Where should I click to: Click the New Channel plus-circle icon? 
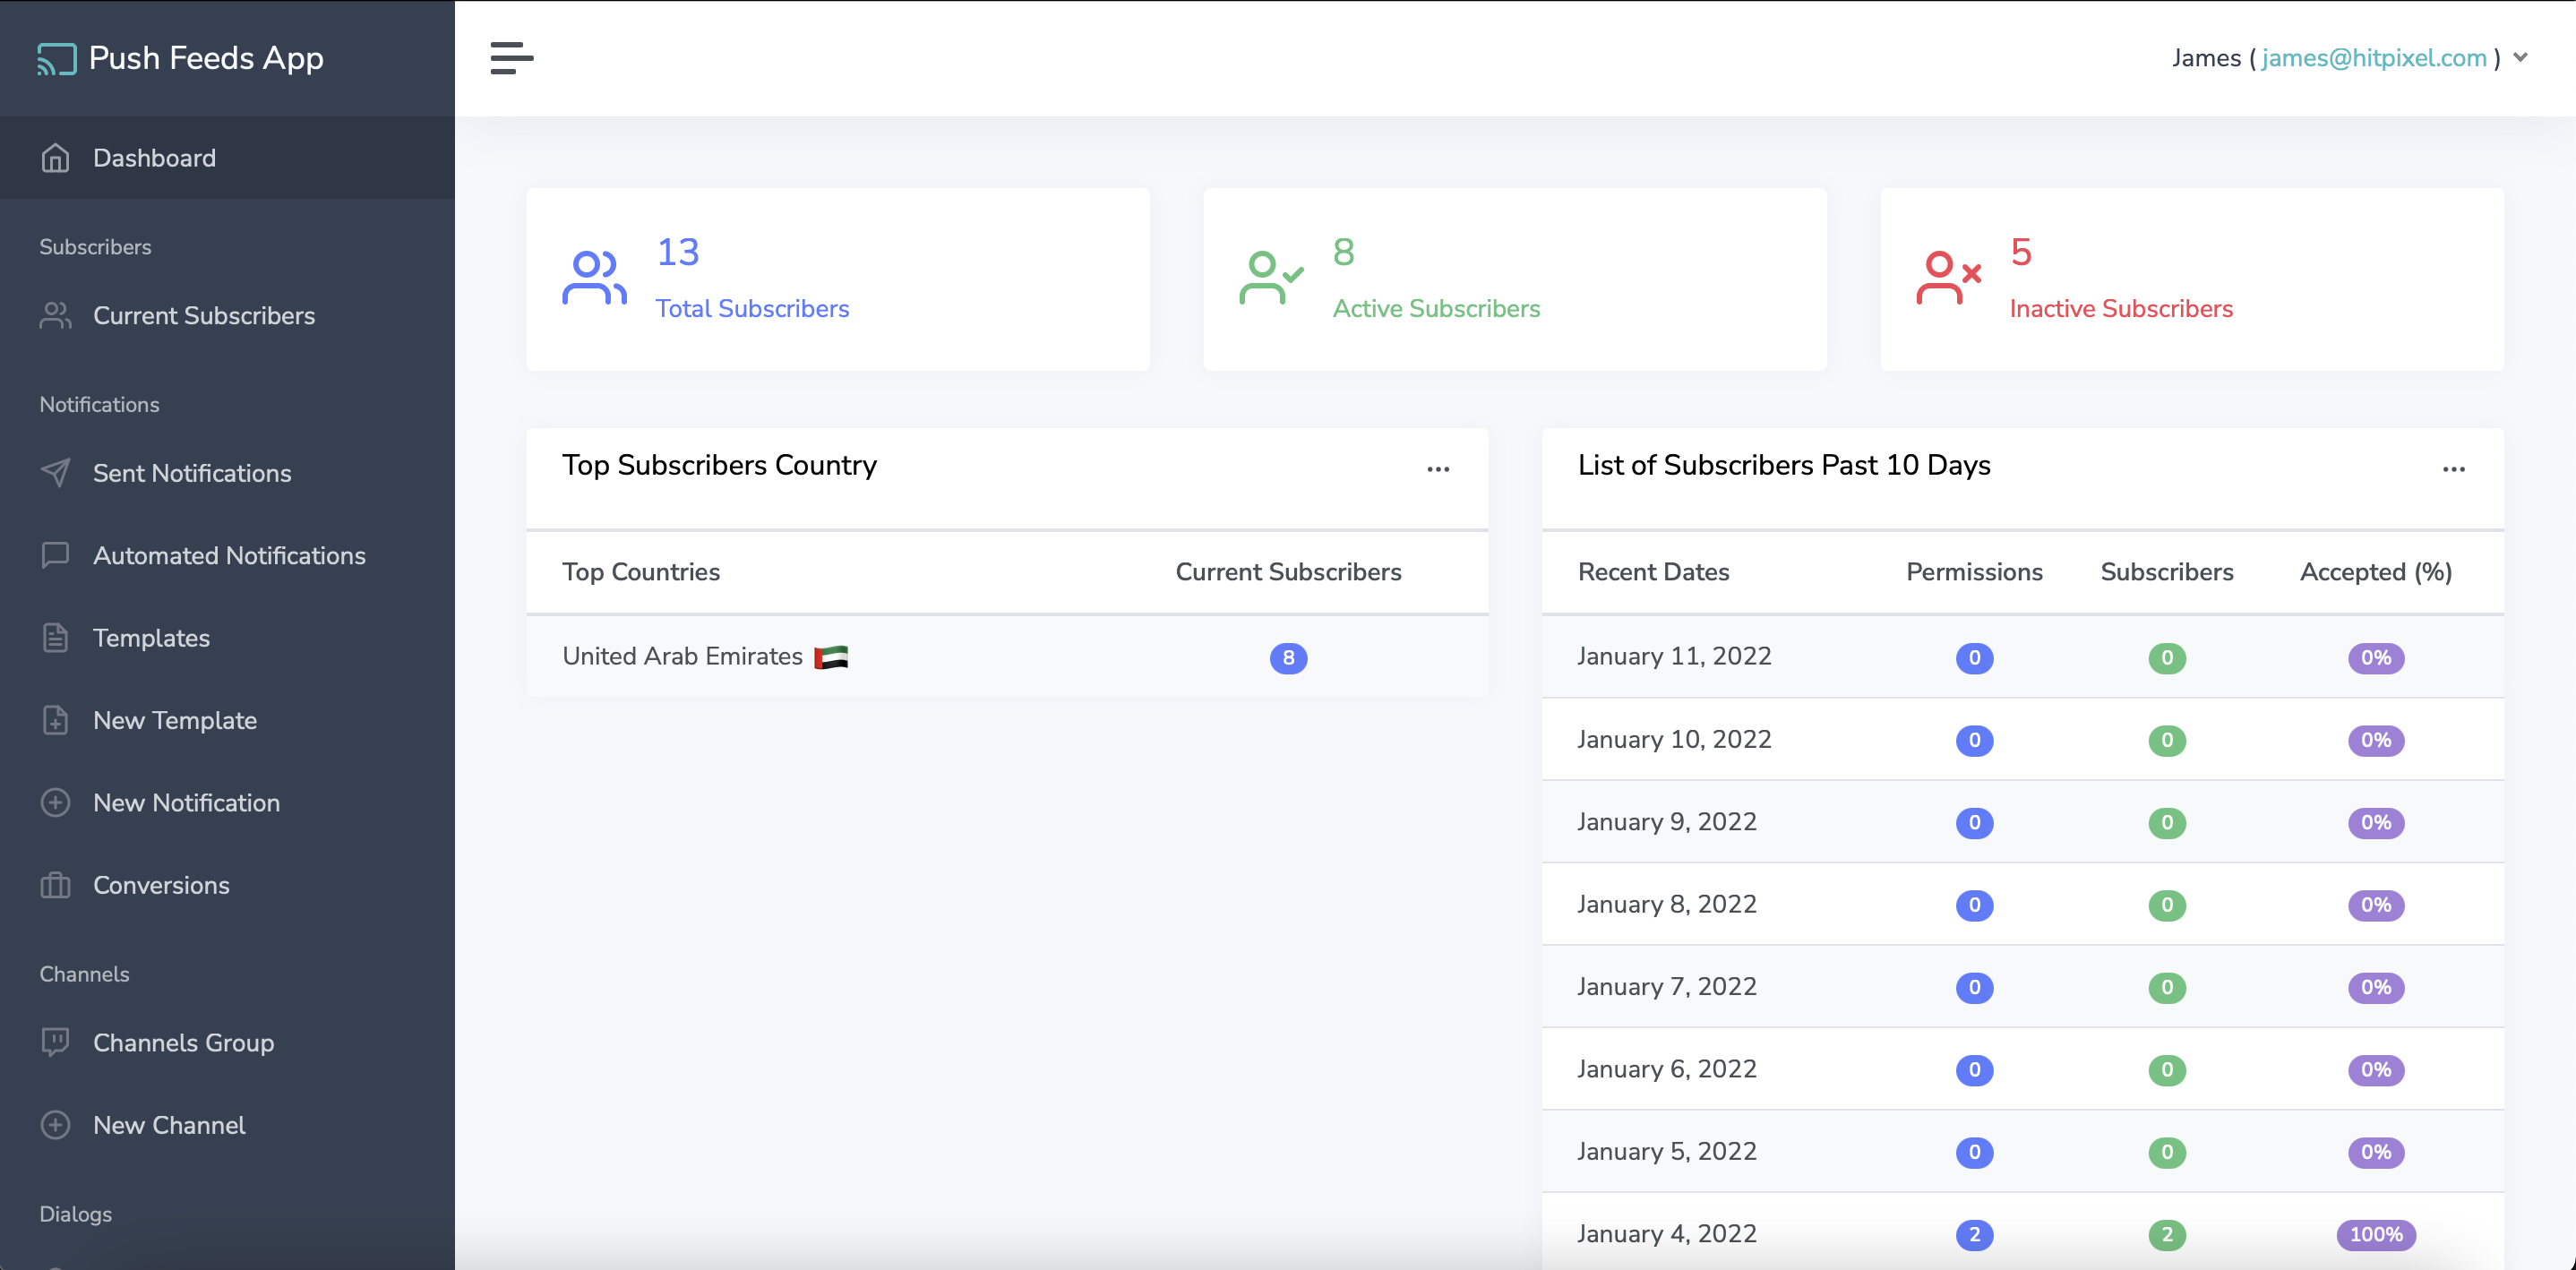tap(55, 1125)
